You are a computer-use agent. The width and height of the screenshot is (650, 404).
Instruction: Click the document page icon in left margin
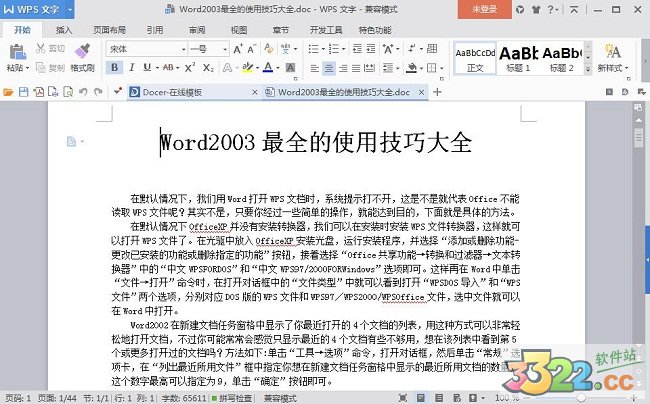click(71, 142)
